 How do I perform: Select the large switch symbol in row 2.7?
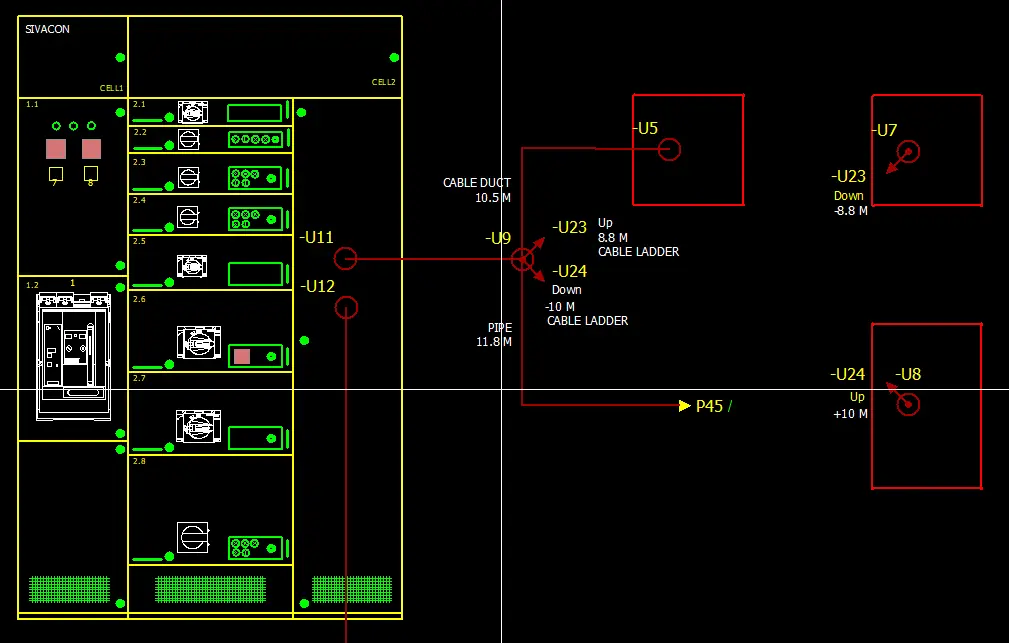click(198, 426)
